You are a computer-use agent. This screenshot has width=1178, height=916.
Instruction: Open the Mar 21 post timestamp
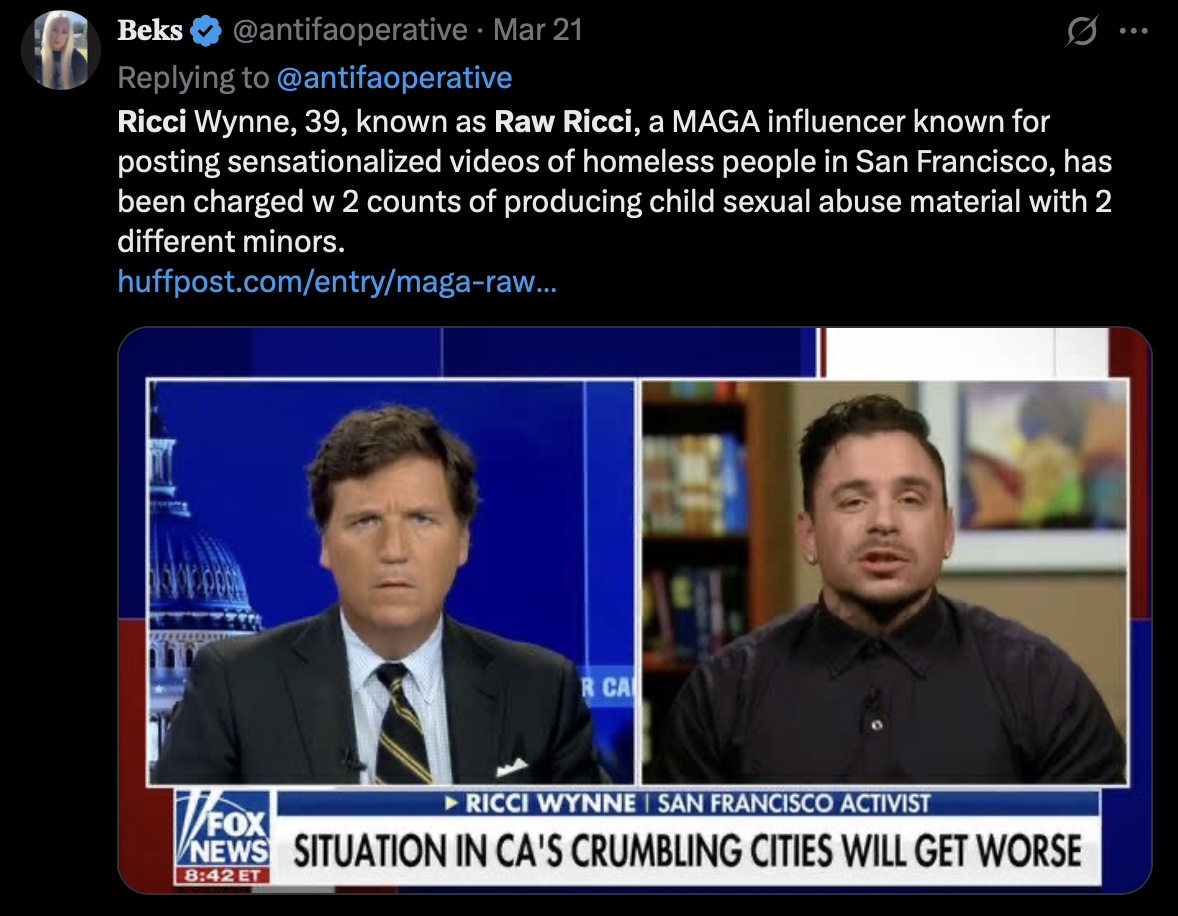(538, 30)
